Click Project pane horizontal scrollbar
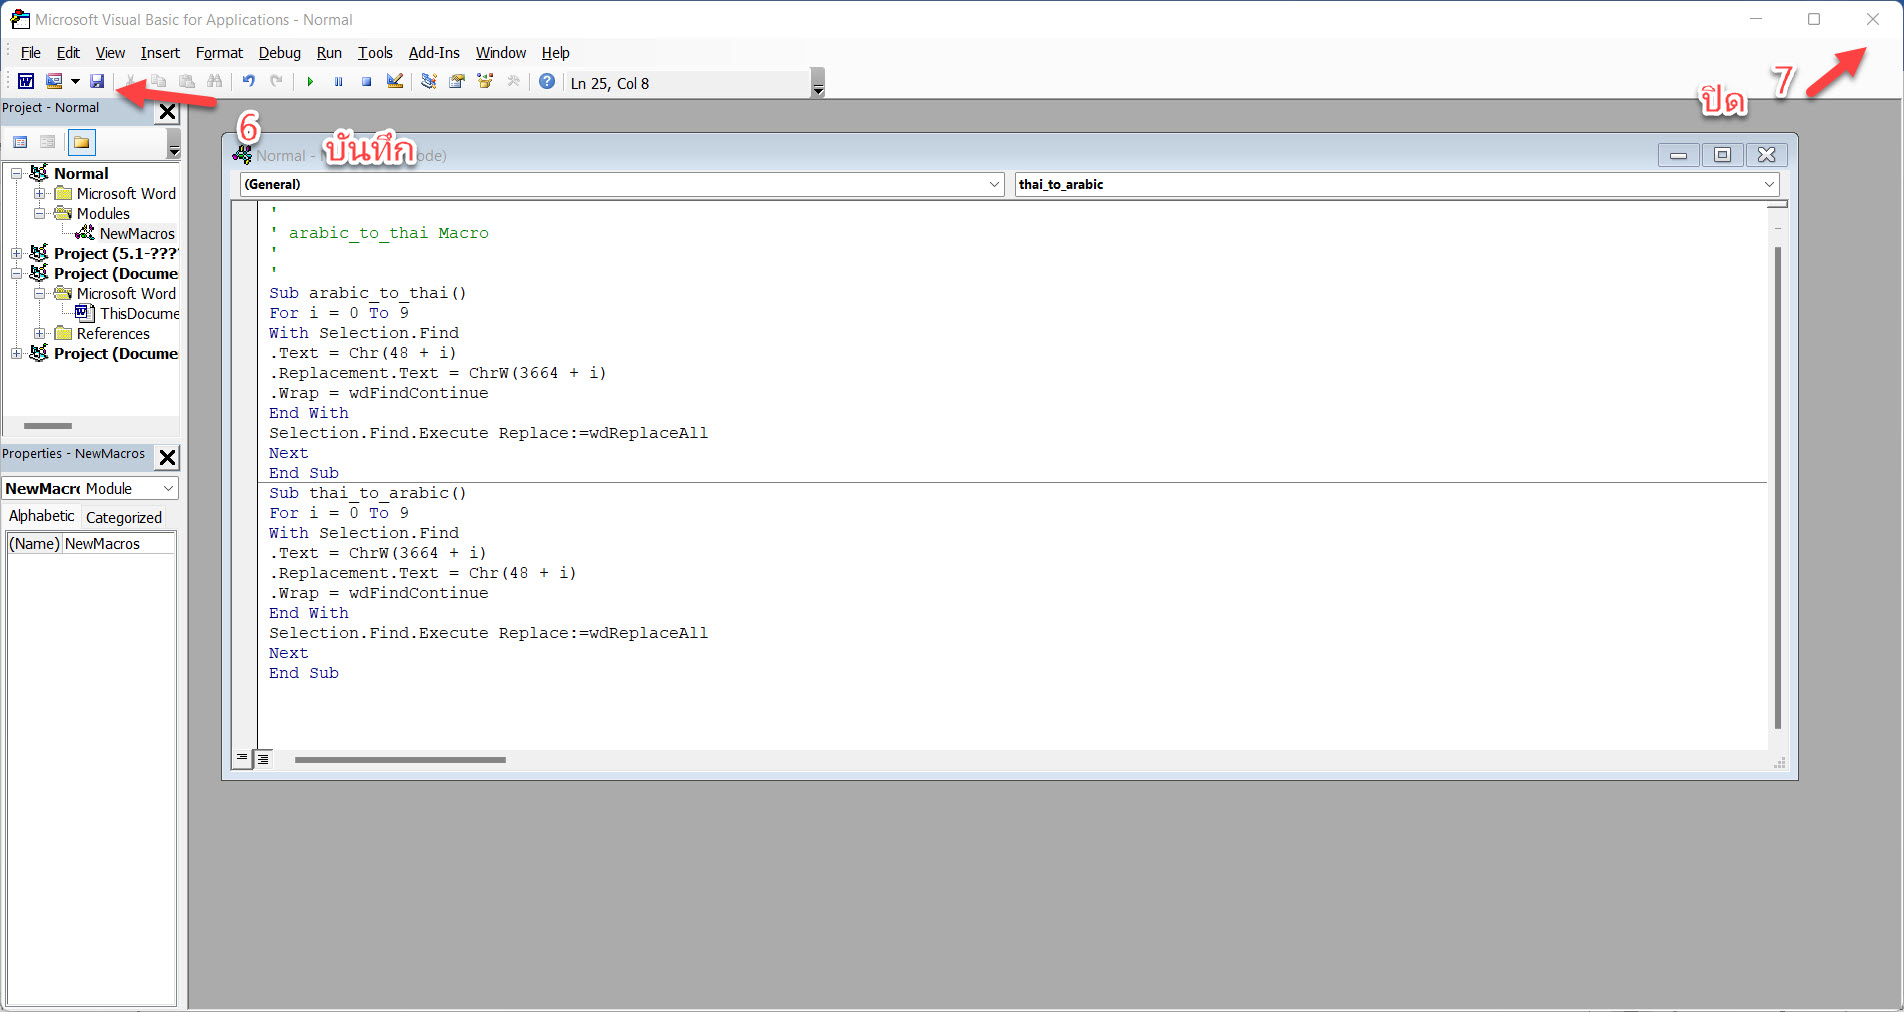This screenshot has width=1904, height=1012. pos(48,425)
